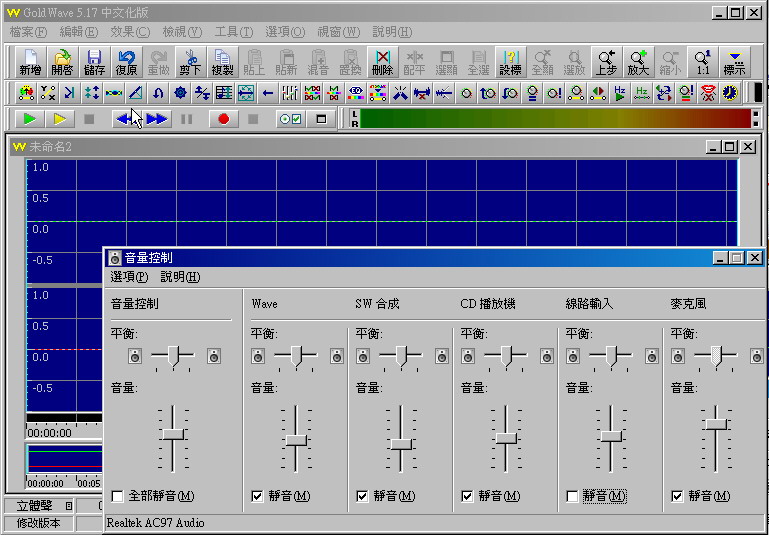Cut selection with the 剪下 icon
769x535 pixels.
(190, 63)
